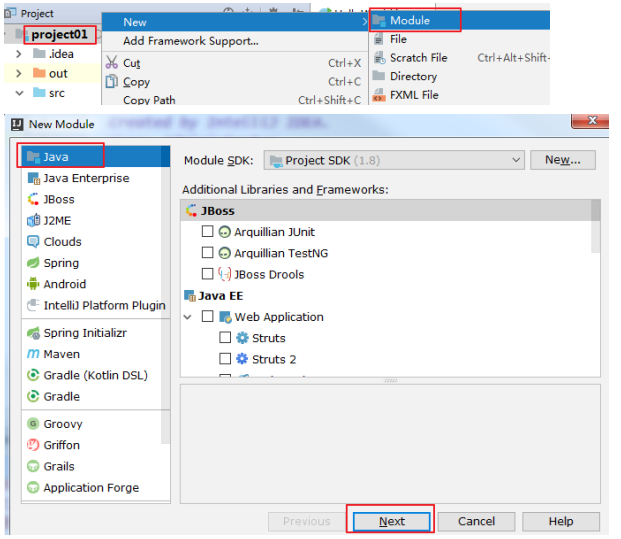Click the frameworks list scrollbar

pos(596,226)
